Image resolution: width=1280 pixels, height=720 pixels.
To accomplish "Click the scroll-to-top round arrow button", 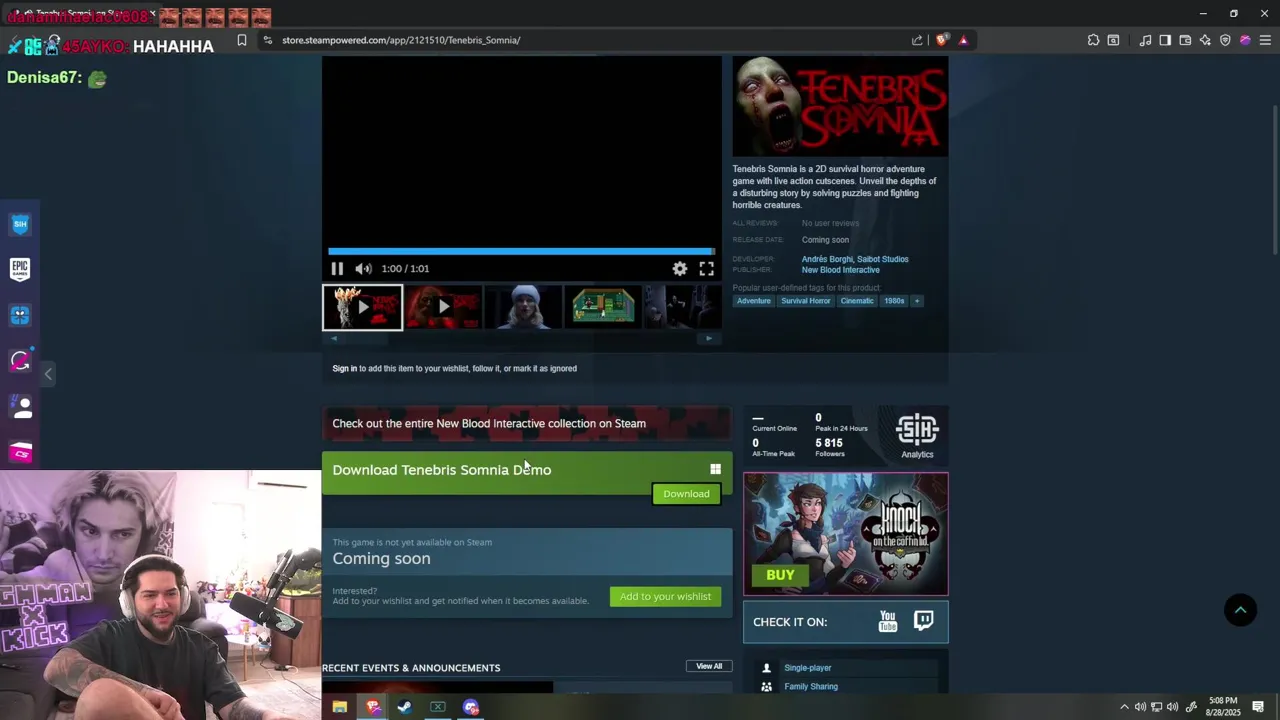I will 1240,610.
